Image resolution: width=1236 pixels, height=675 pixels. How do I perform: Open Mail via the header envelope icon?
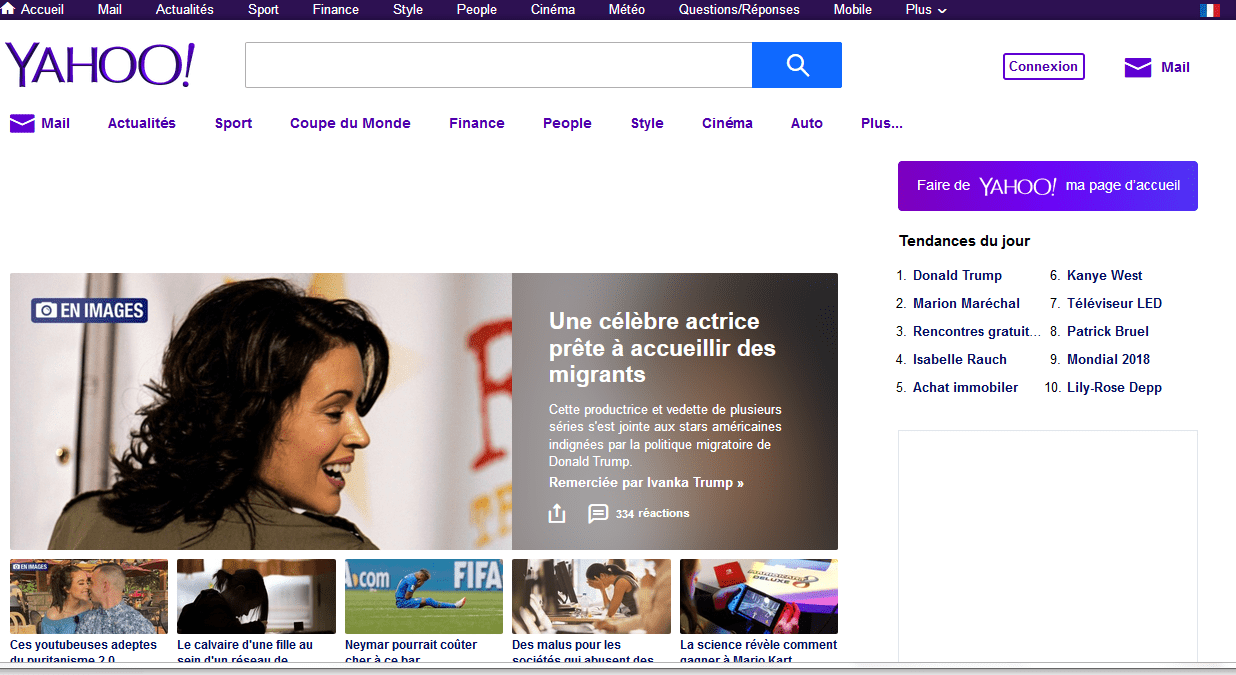click(1138, 67)
